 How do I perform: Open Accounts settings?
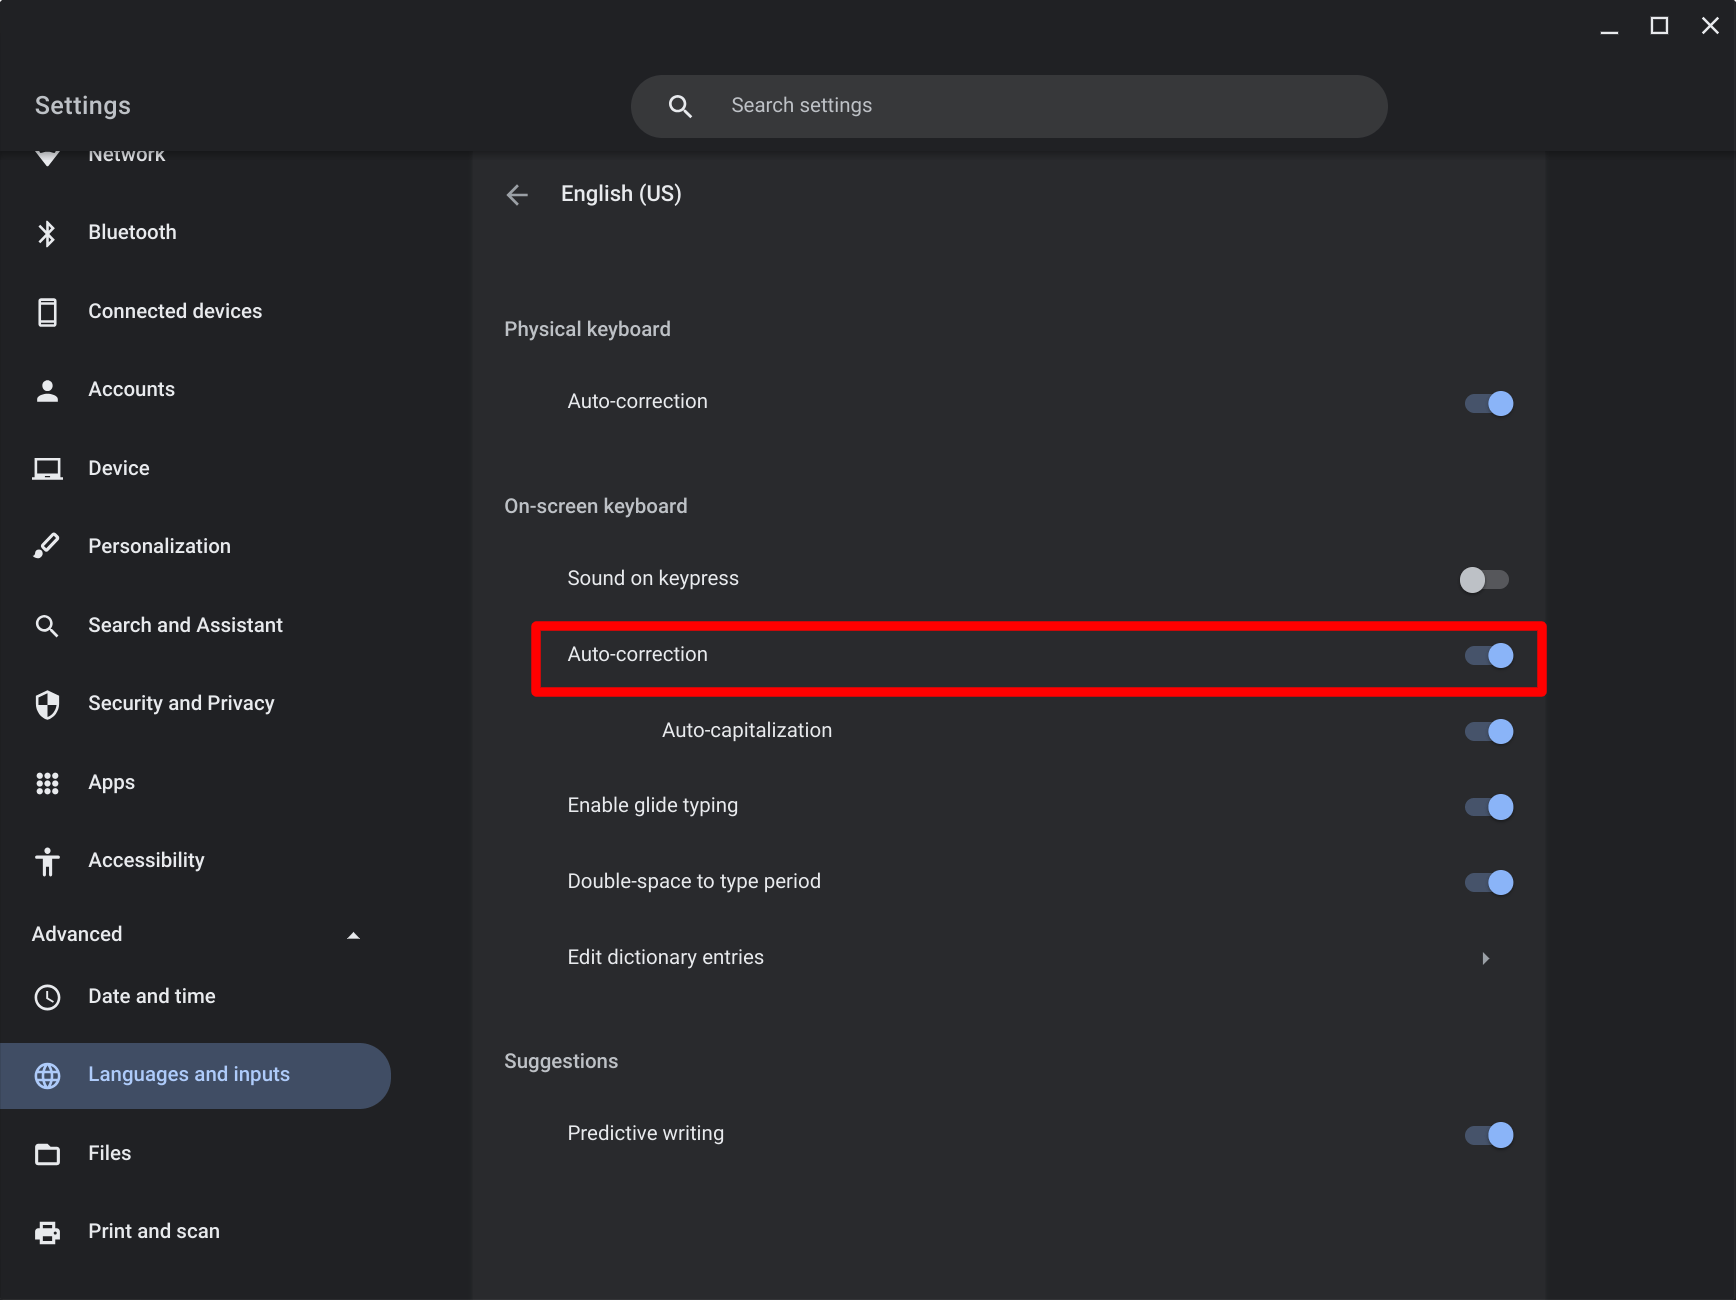coord(131,389)
